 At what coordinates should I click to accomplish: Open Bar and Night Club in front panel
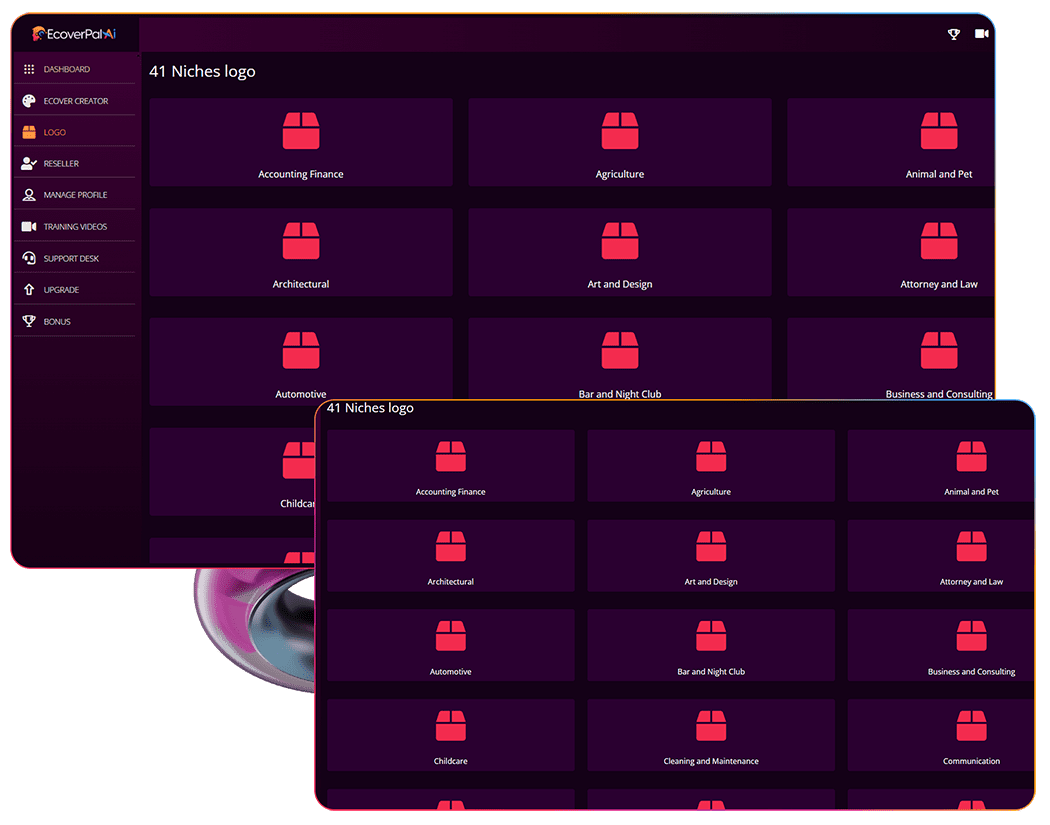711,646
